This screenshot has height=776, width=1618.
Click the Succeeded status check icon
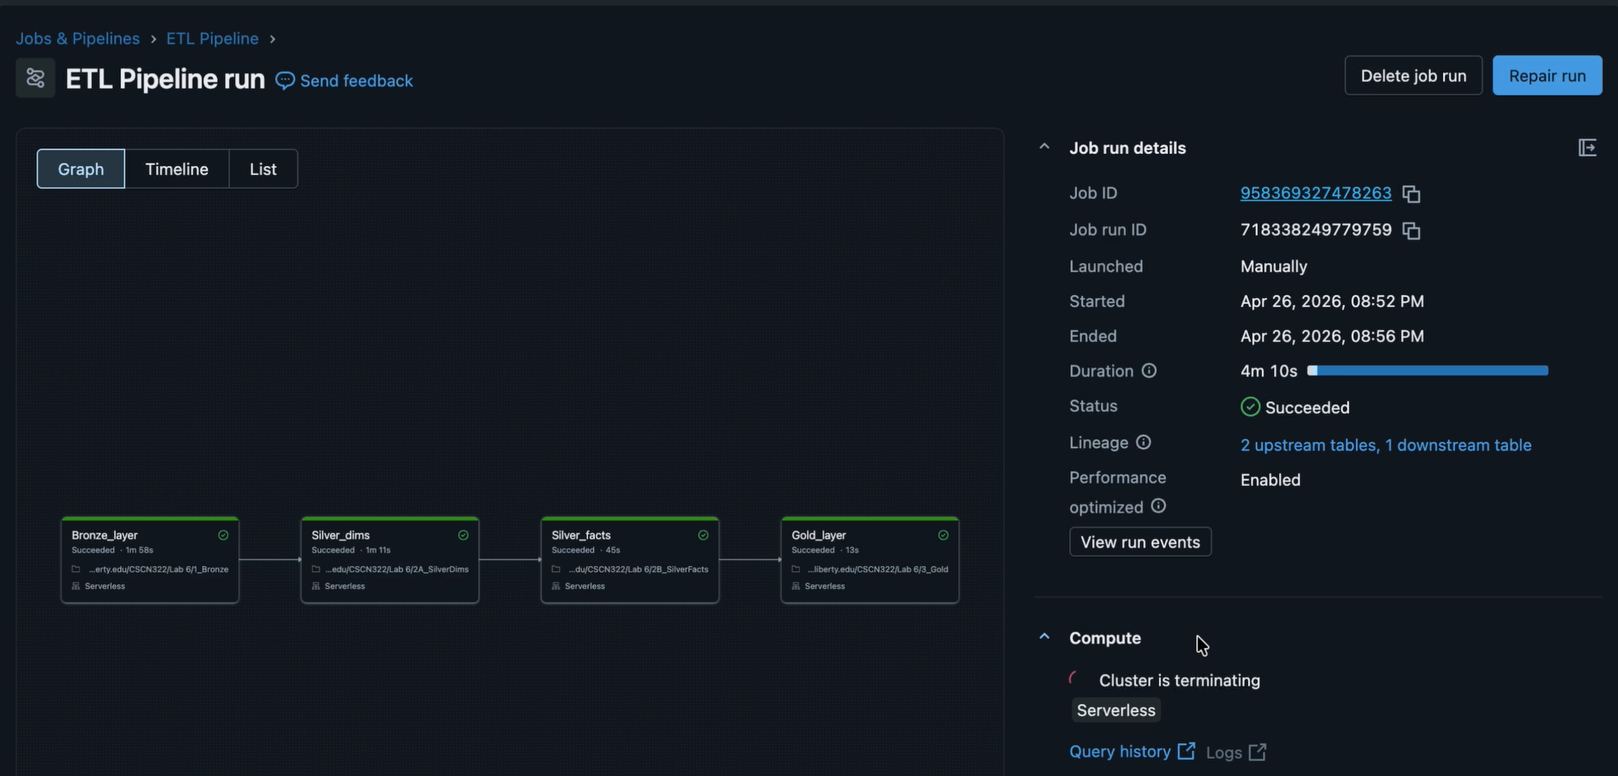[x=1250, y=407]
